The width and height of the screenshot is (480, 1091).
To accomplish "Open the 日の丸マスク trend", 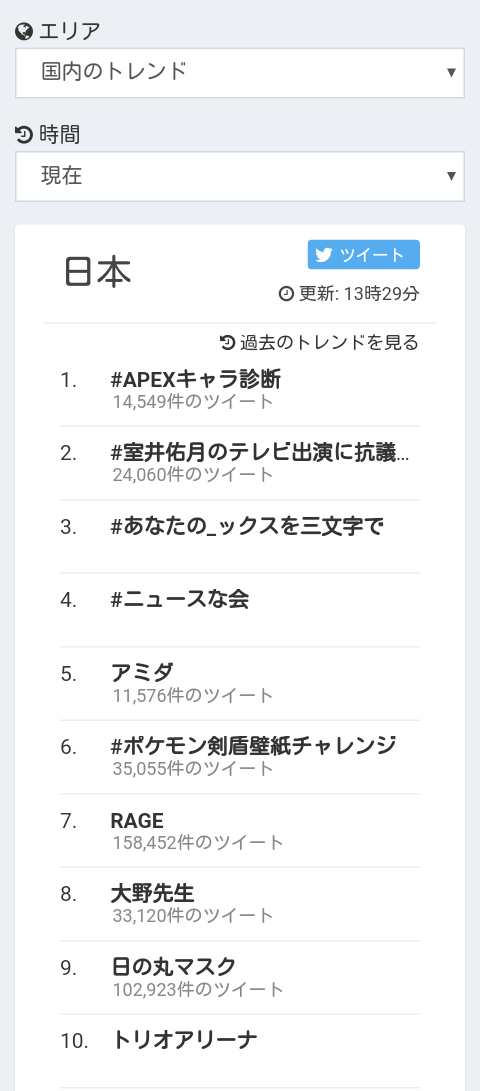I will coord(174,966).
